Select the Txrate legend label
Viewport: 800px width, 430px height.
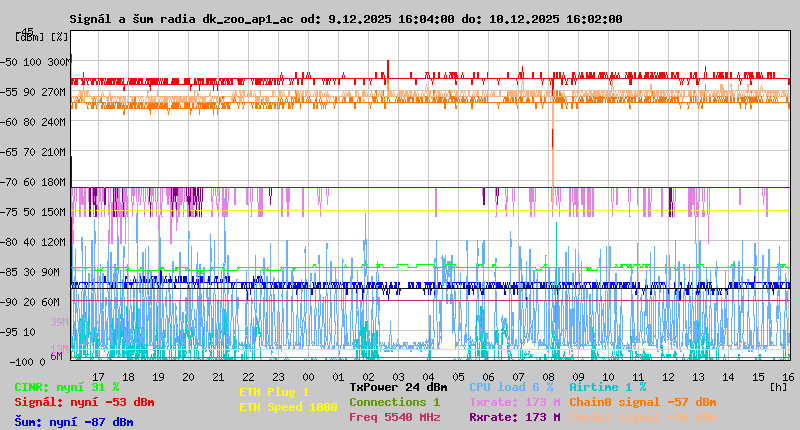click(x=514, y=402)
